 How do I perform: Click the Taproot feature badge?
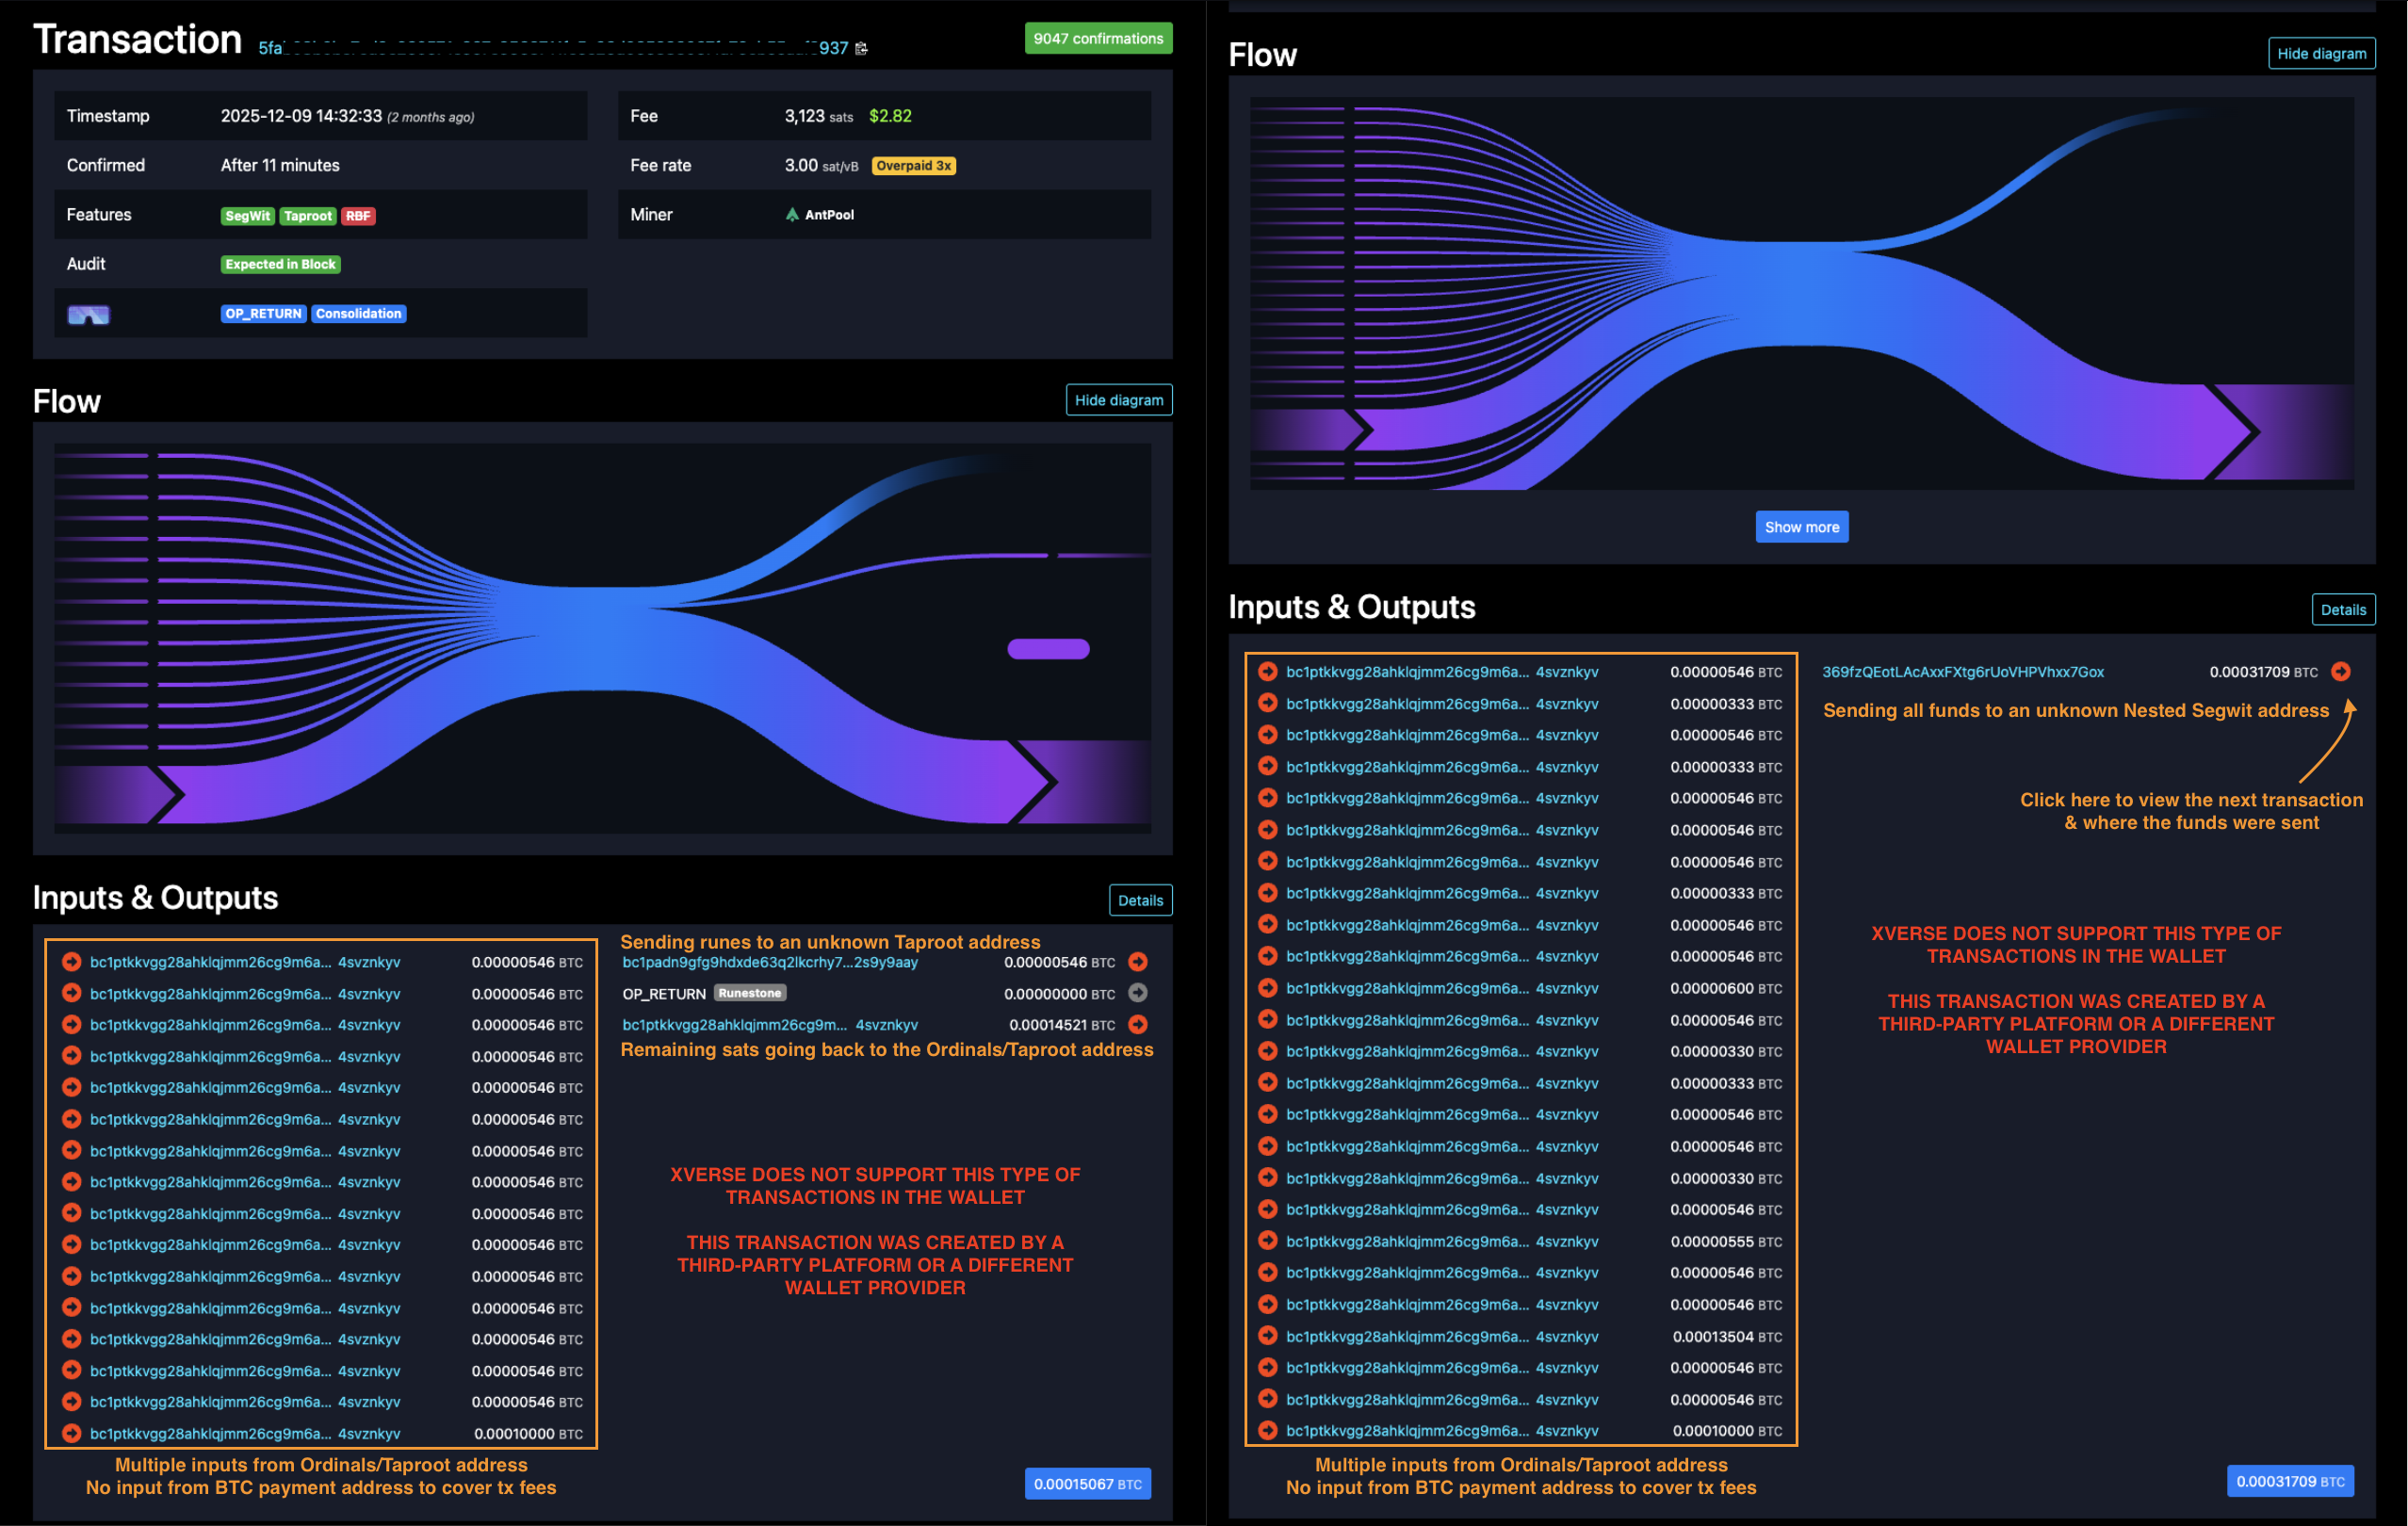point(307,215)
